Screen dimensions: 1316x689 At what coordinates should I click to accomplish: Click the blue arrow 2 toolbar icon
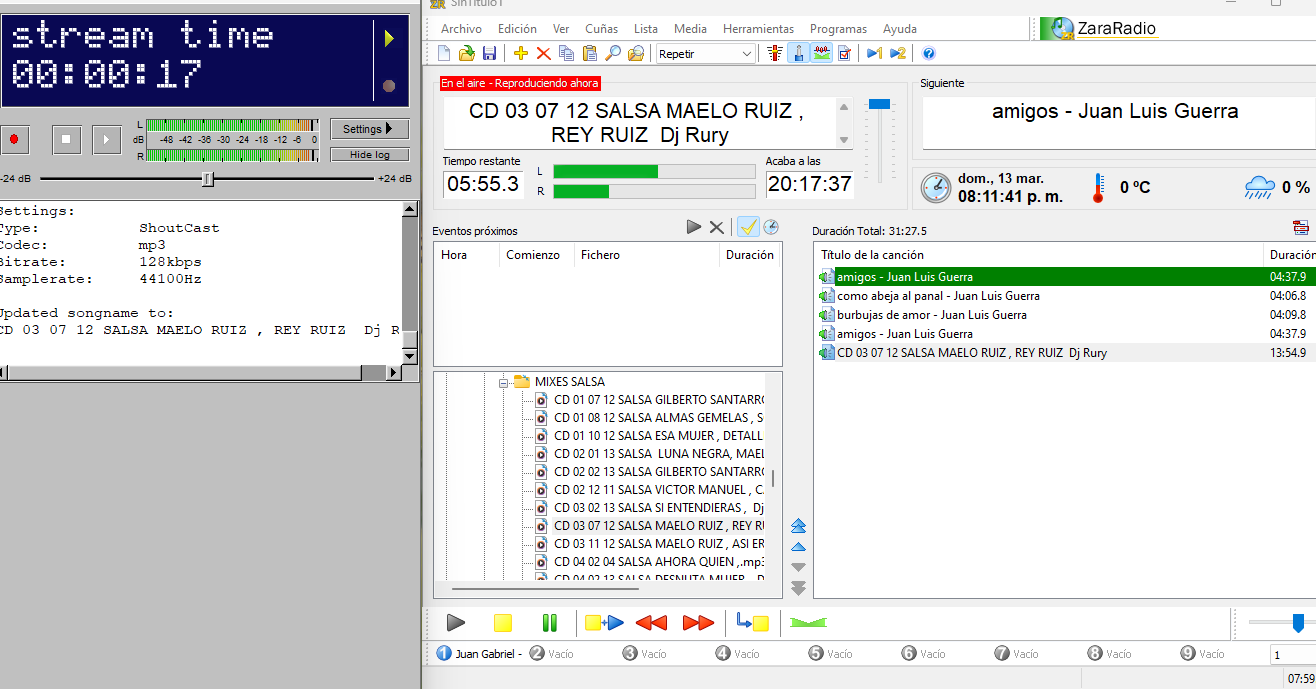[898, 53]
